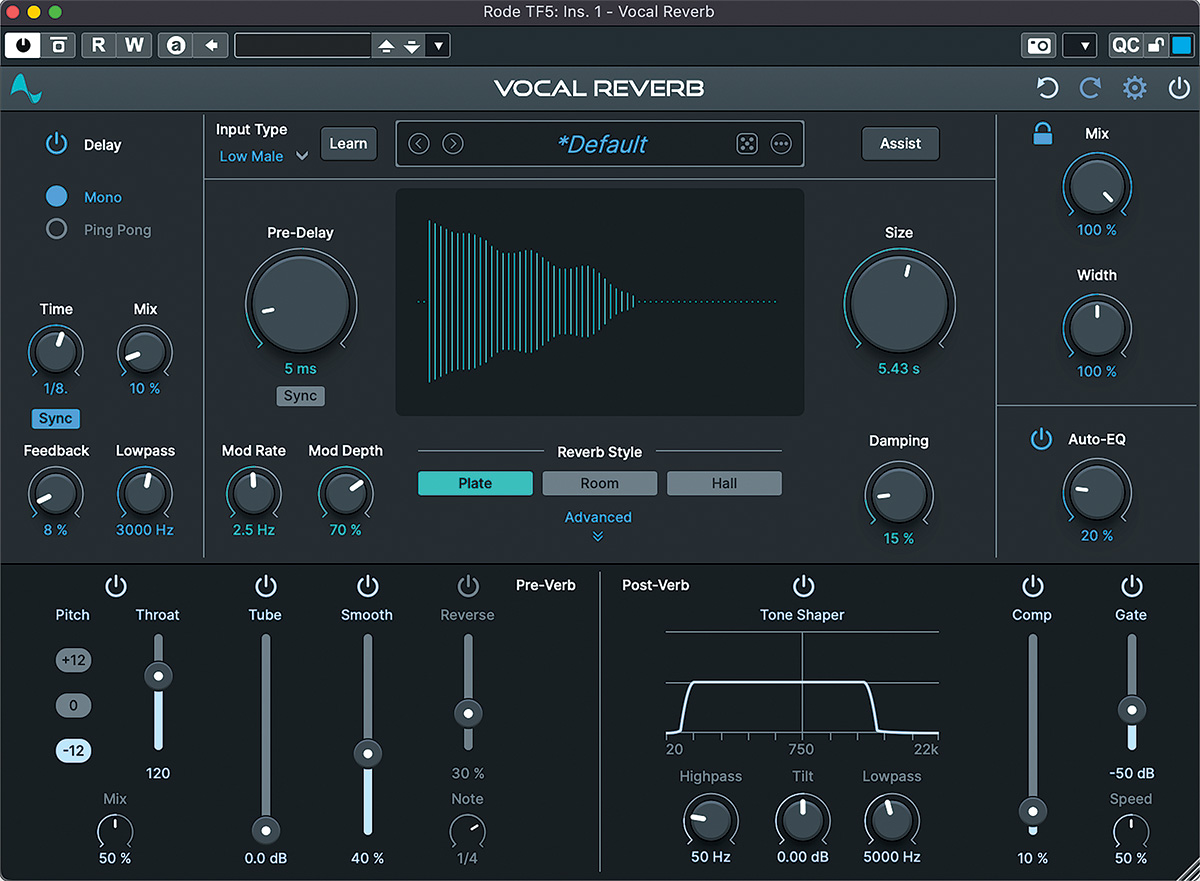Toggle the Auto-EQ power button

coord(1041,440)
